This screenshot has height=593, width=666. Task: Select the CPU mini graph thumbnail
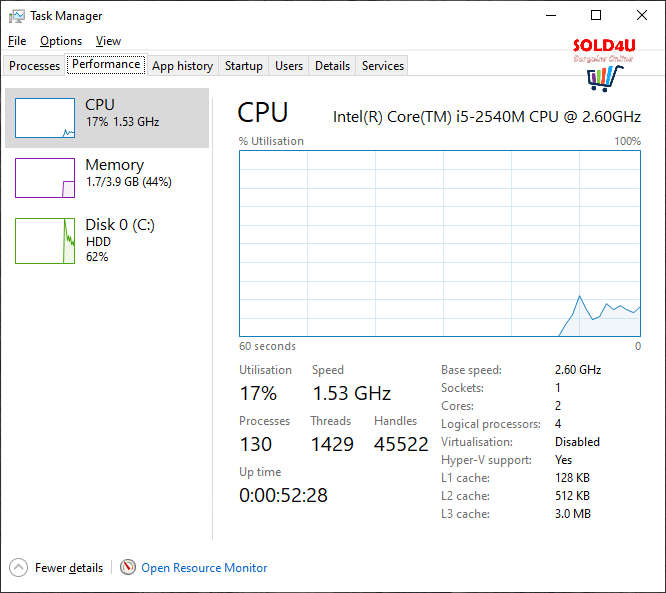[x=45, y=118]
